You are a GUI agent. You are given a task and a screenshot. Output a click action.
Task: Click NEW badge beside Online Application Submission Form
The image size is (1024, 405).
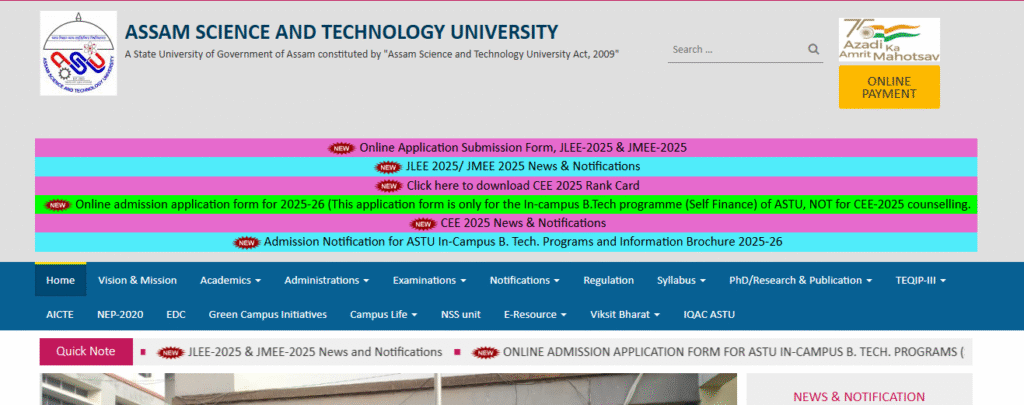pos(342,148)
